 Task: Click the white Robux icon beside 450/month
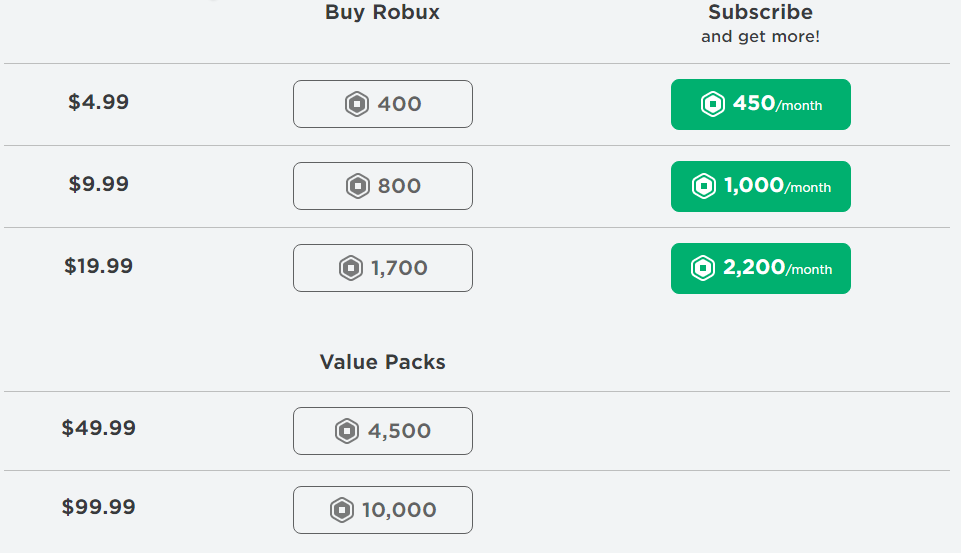pyautogui.click(x=712, y=104)
